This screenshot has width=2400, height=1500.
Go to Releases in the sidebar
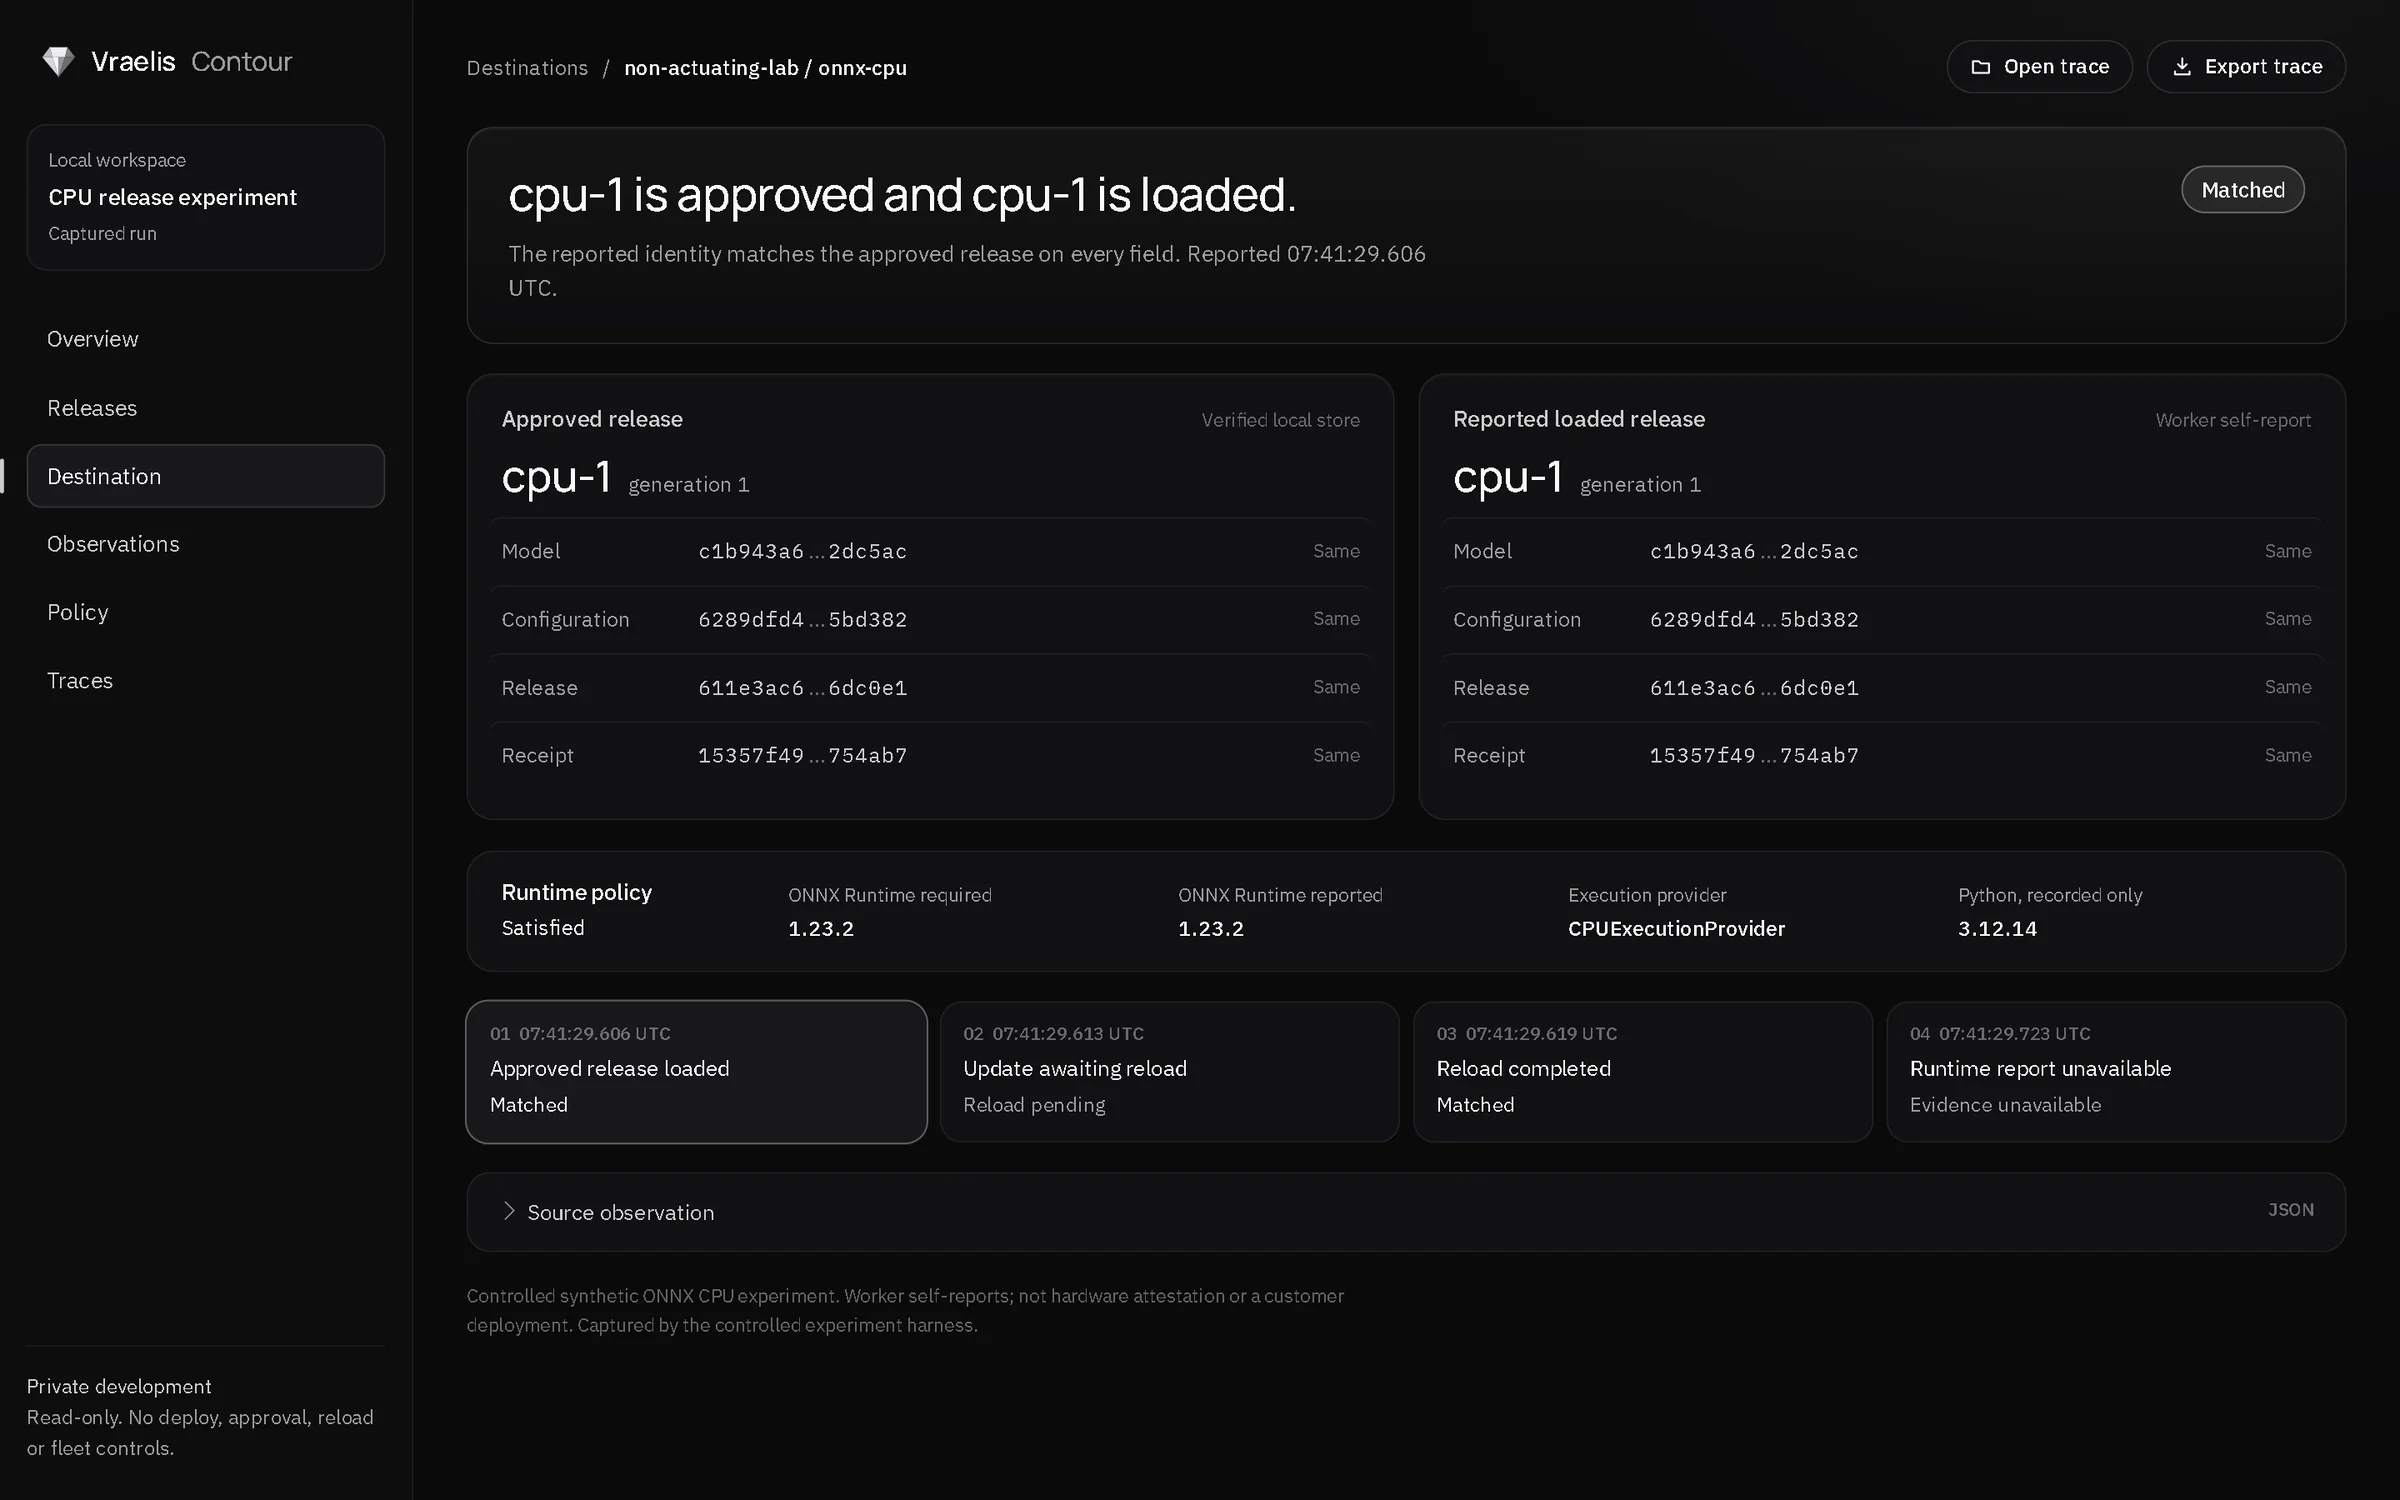tap(206, 408)
